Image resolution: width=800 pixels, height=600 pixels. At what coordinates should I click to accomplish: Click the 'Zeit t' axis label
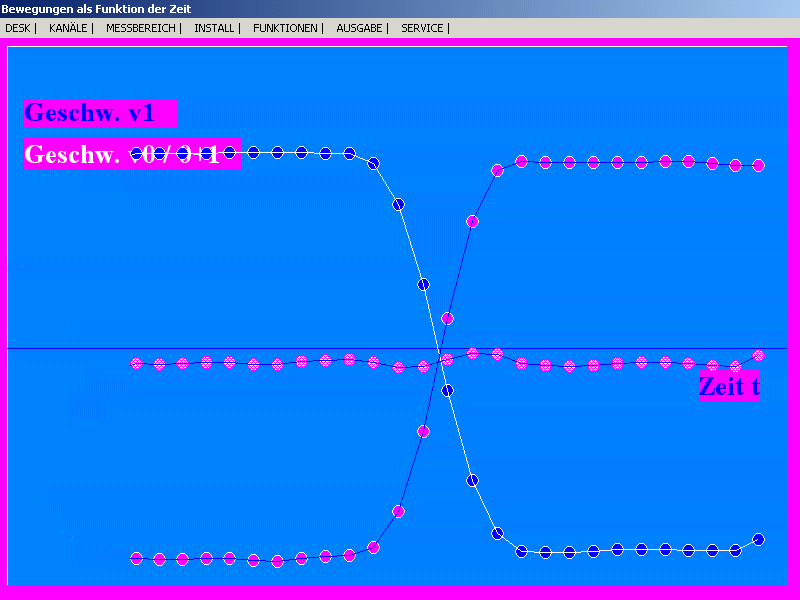[x=729, y=387]
